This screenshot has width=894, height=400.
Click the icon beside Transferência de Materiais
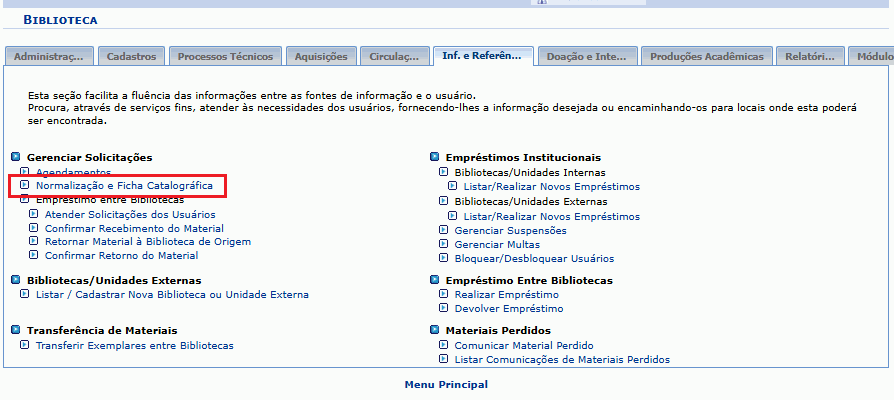click(16, 330)
